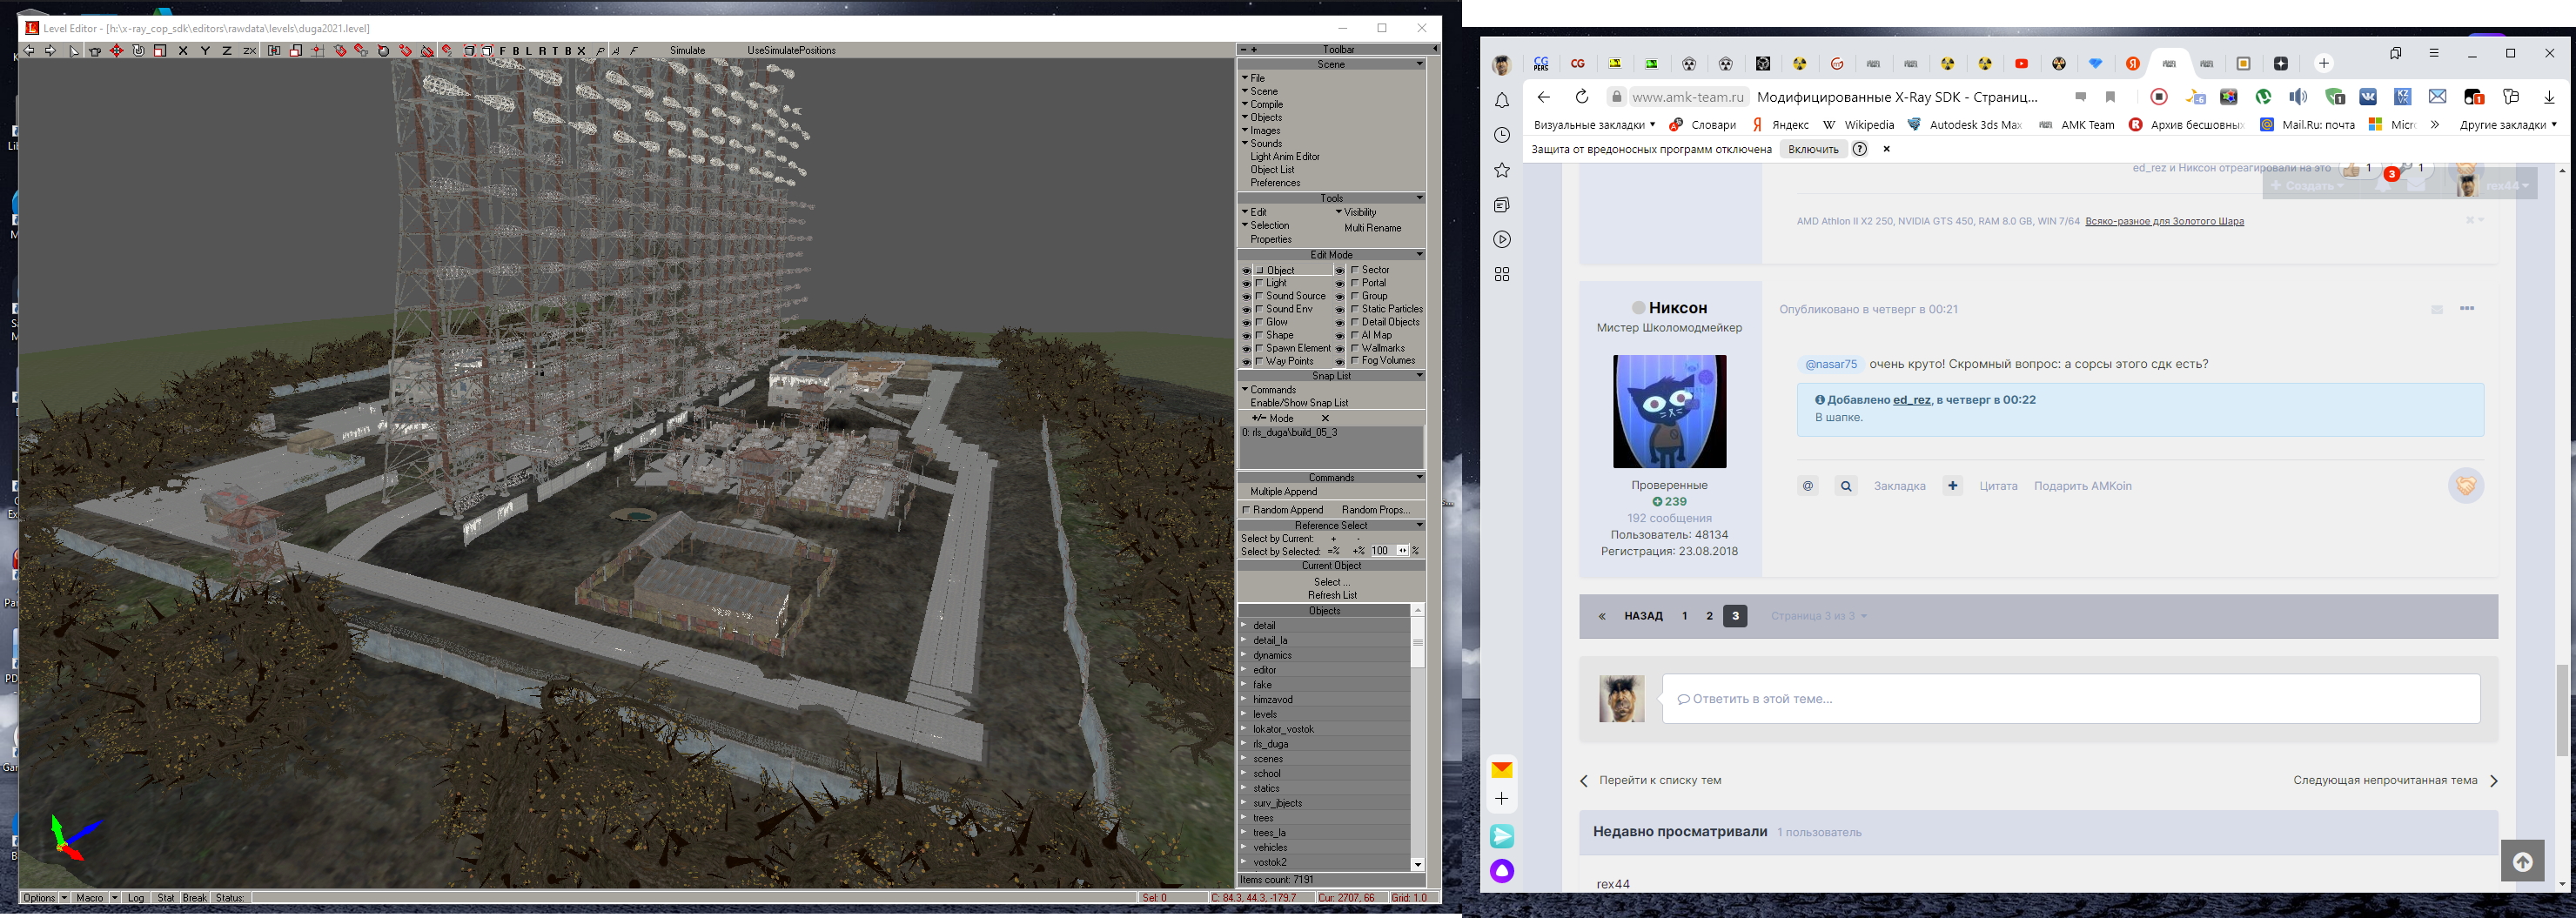Screen dimensions: 2576x918
Task: Click the Simulate button in Level Editor
Action: pos(687,50)
